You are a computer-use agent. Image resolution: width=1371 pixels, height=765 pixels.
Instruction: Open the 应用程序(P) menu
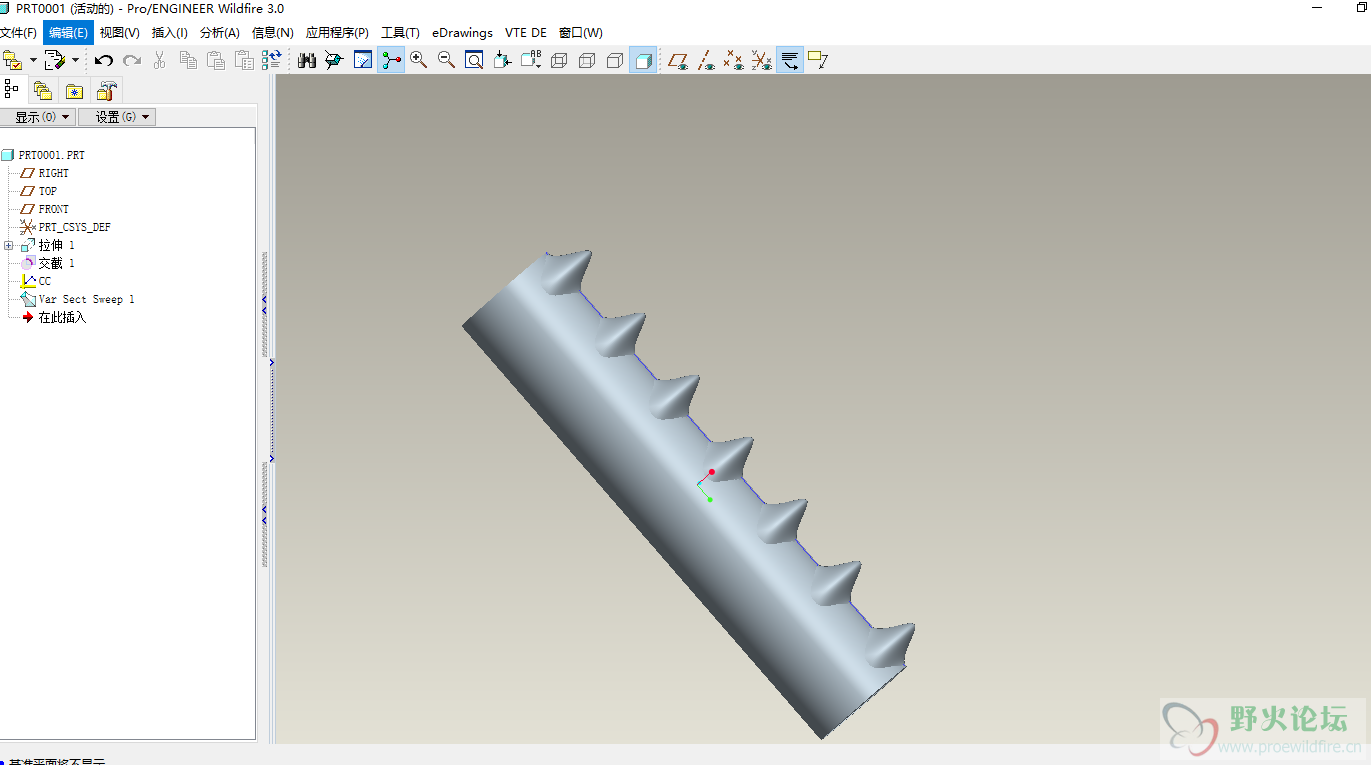[x=337, y=33]
